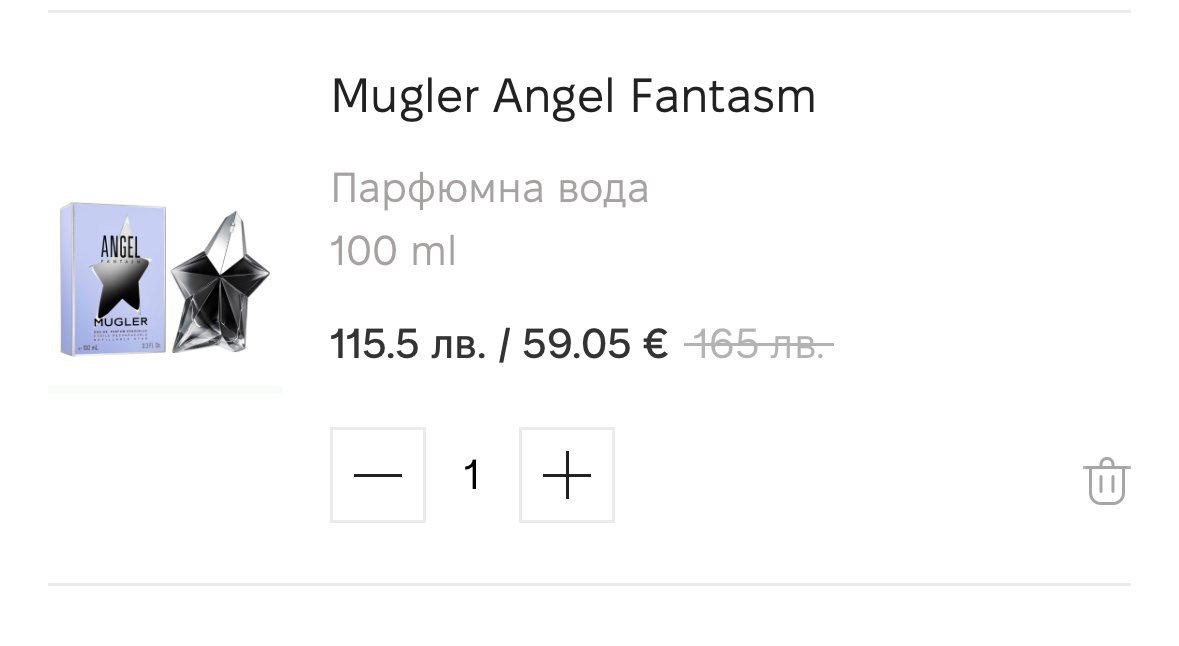Click the cross of the plus icon
The width and height of the screenshot is (1179, 646).
coord(567,475)
